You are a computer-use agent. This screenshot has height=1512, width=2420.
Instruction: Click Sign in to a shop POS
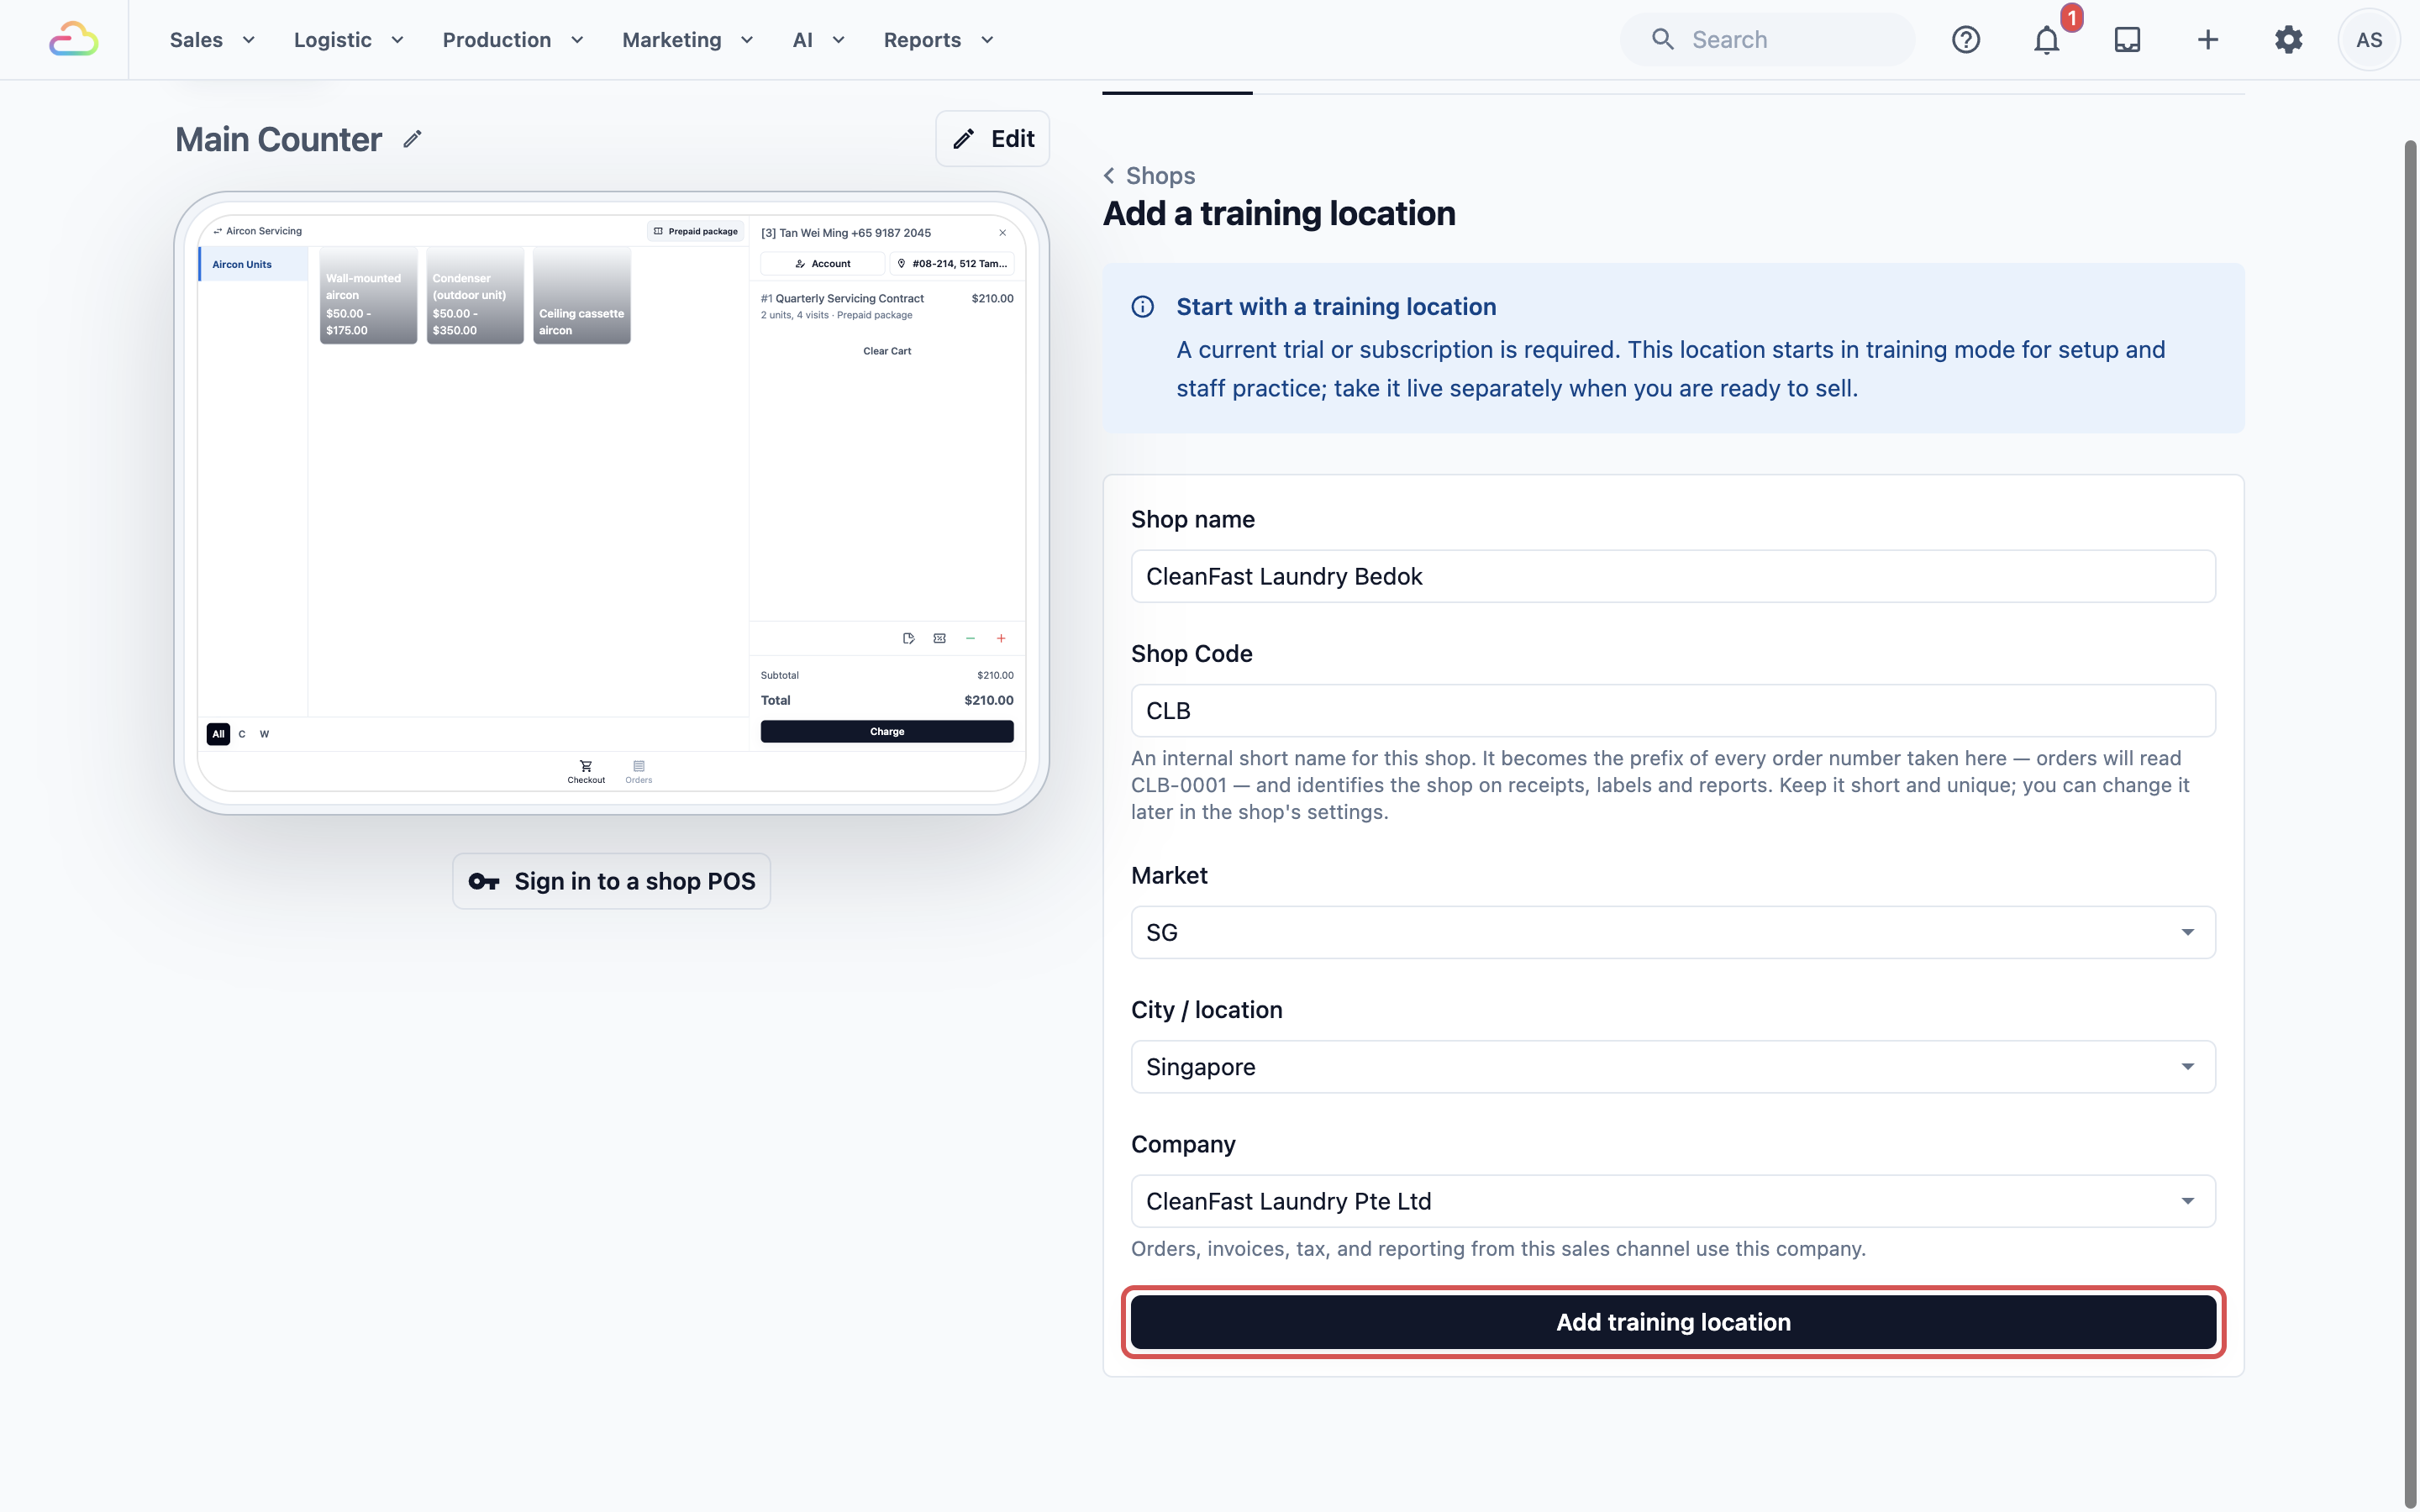(611, 881)
